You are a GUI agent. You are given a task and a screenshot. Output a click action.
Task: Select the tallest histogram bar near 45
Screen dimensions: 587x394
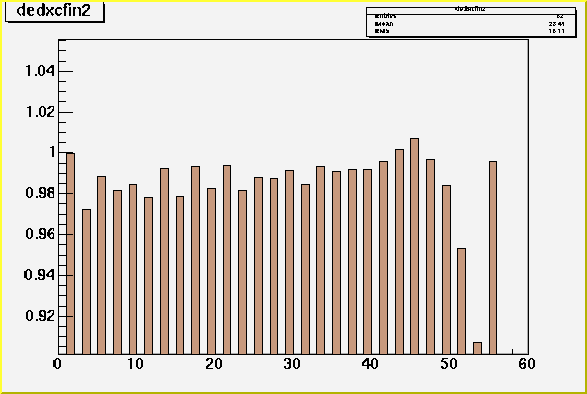(414, 246)
